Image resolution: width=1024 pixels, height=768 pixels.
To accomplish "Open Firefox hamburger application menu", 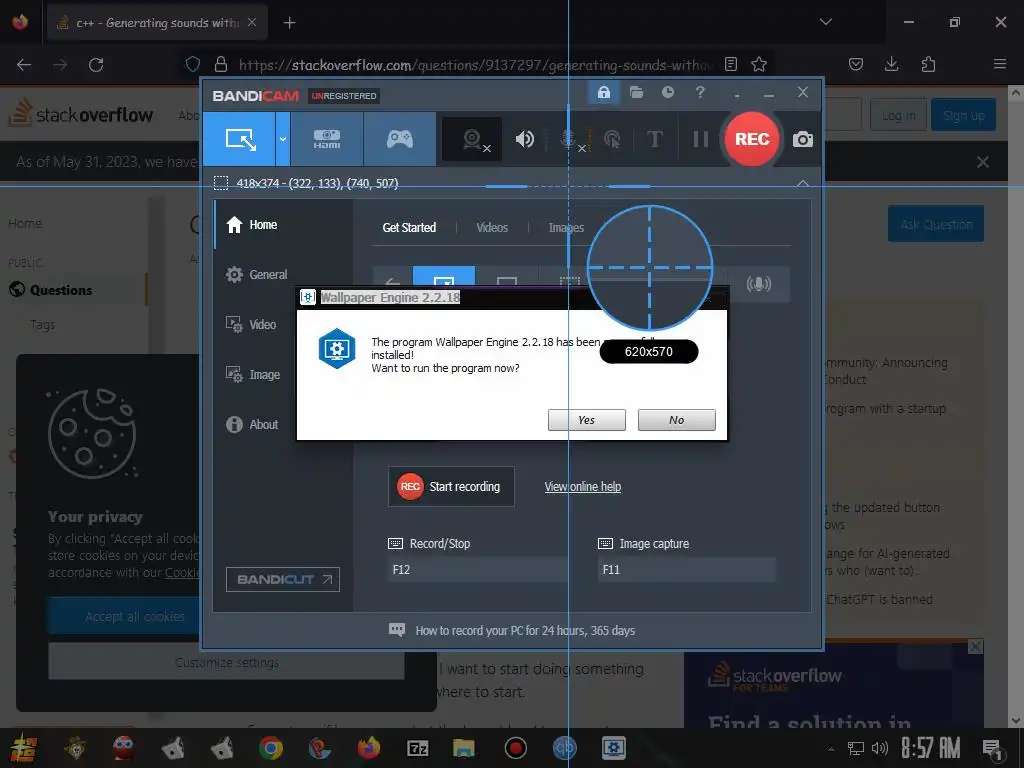I will coord(999,64).
